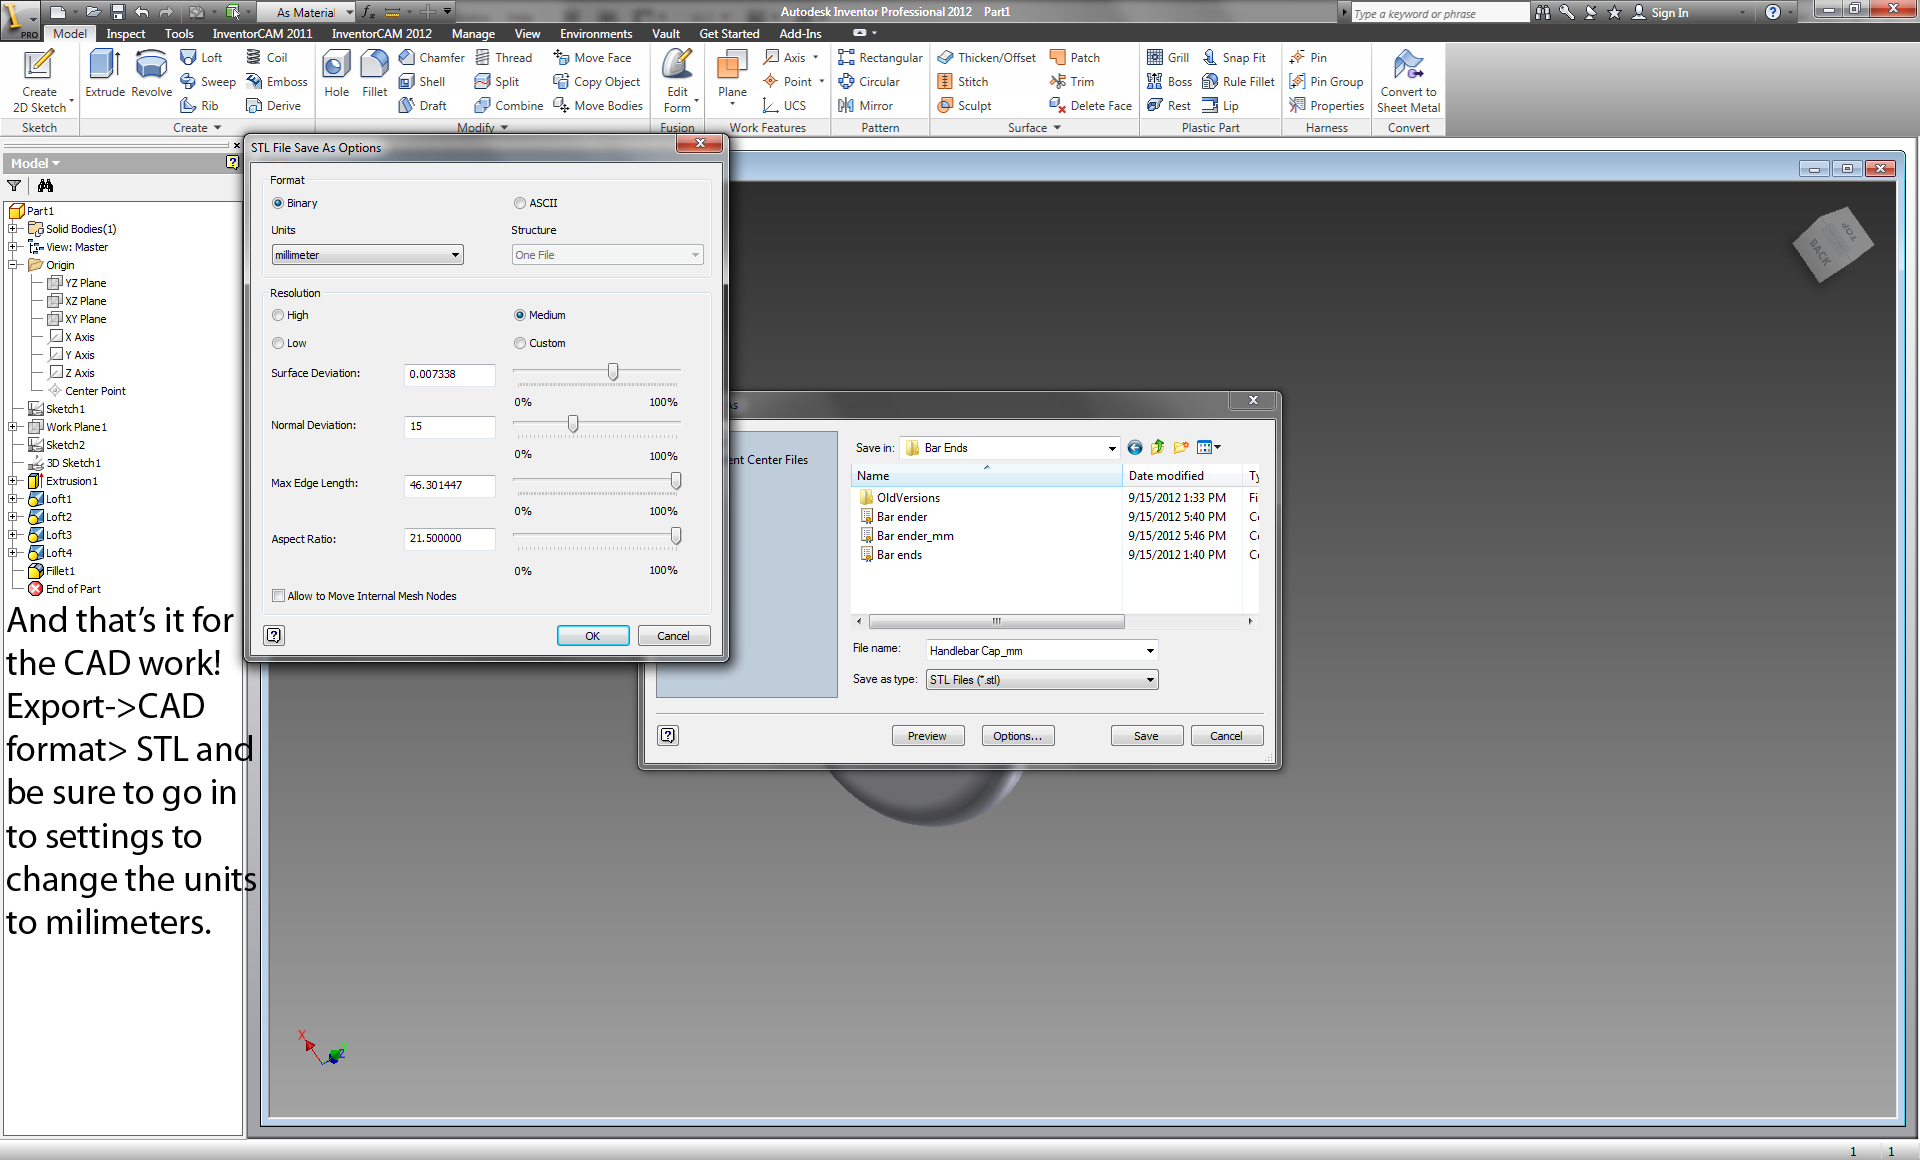Open the File name dropdown arrow
Viewport: 1920px width, 1160px height.
click(x=1150, y=651)
